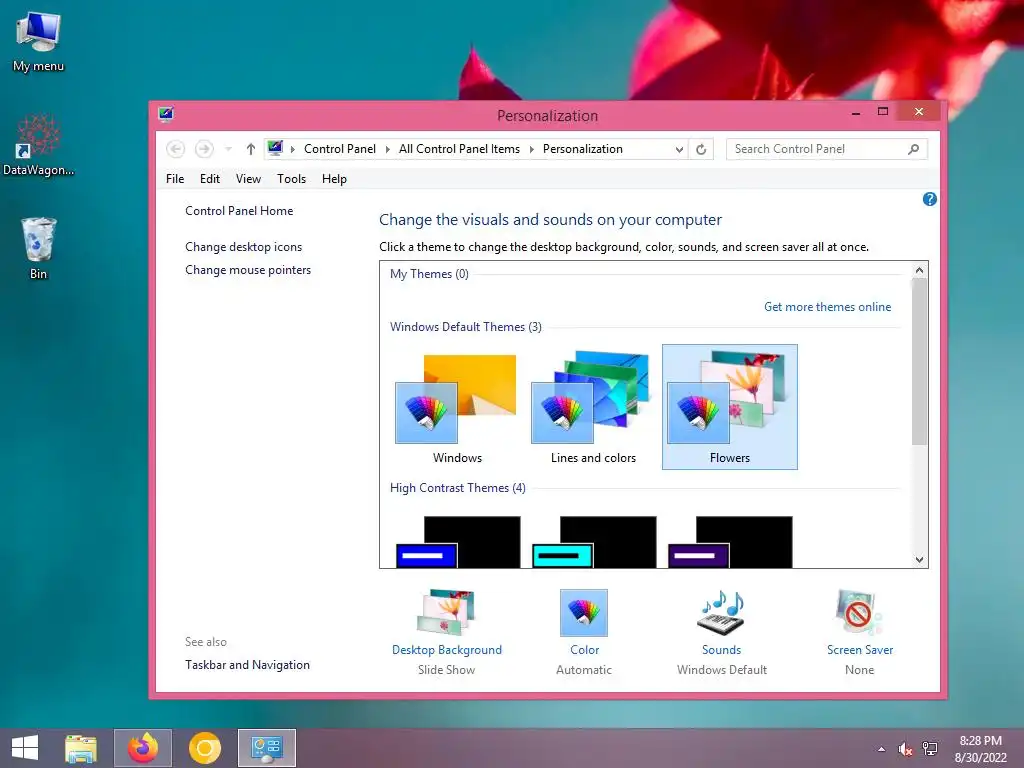Open the File menu
The width and height of the screenshot is (1024, 768).
pyautogui.click(x=175, y=179)
